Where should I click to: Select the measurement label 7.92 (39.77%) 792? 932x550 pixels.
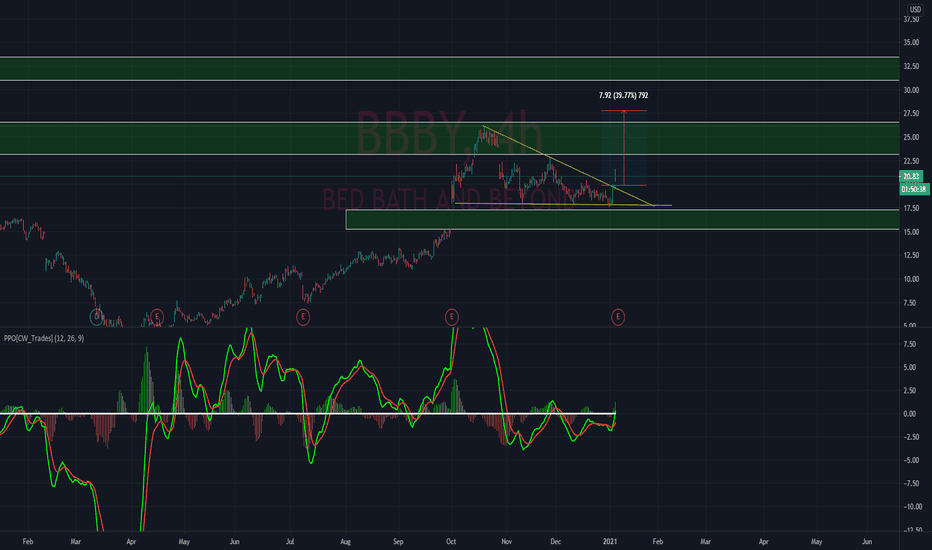[x=624, y=95]
